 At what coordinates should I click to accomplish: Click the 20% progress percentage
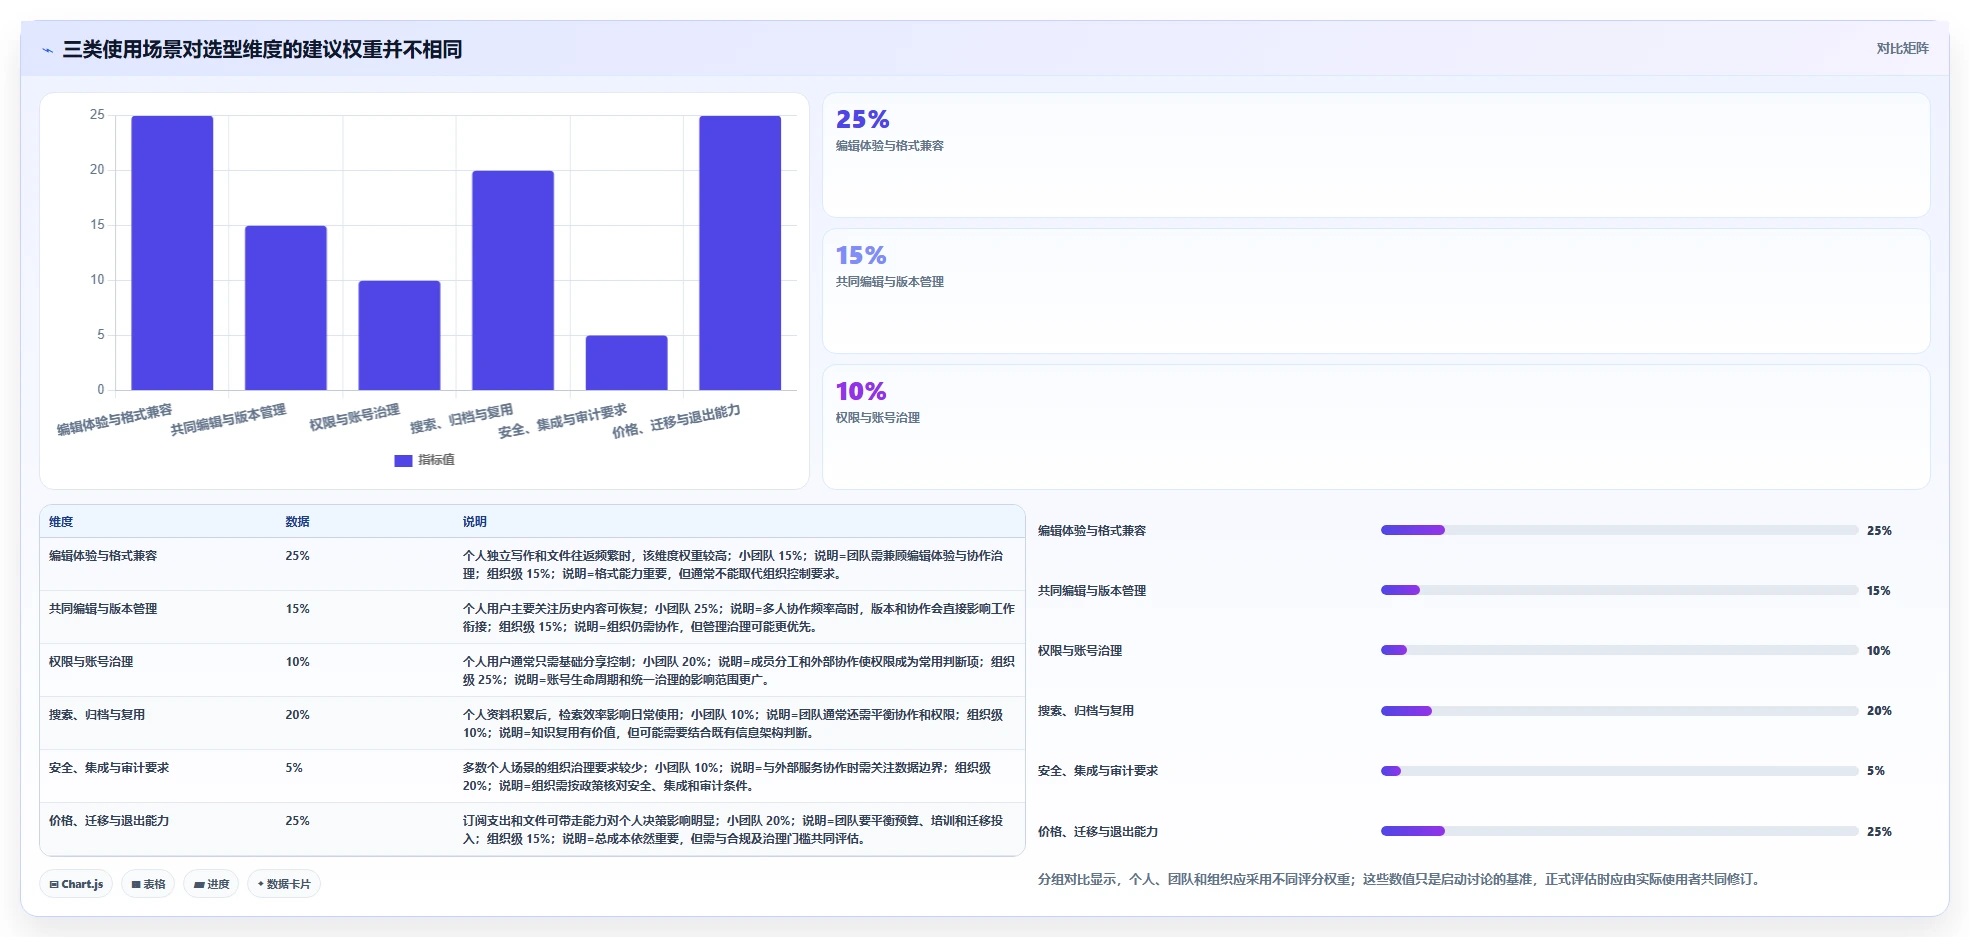tap(1879, 711)
